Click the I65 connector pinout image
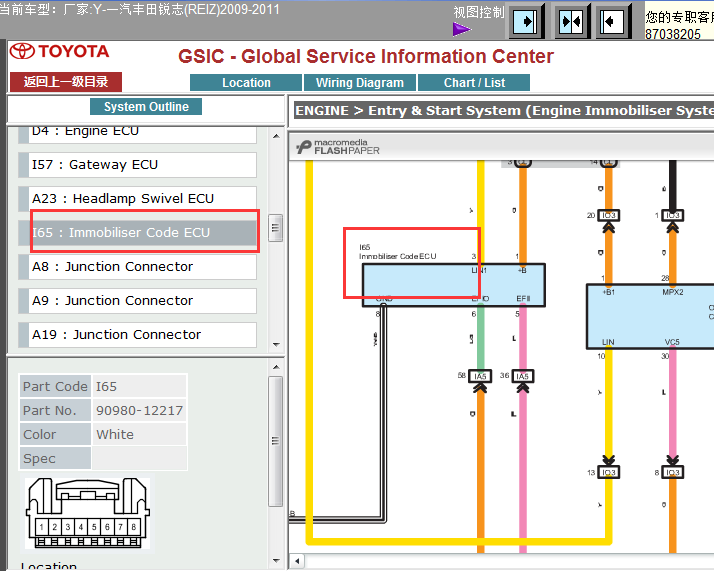714x571 pixels. tap(88, 513)
